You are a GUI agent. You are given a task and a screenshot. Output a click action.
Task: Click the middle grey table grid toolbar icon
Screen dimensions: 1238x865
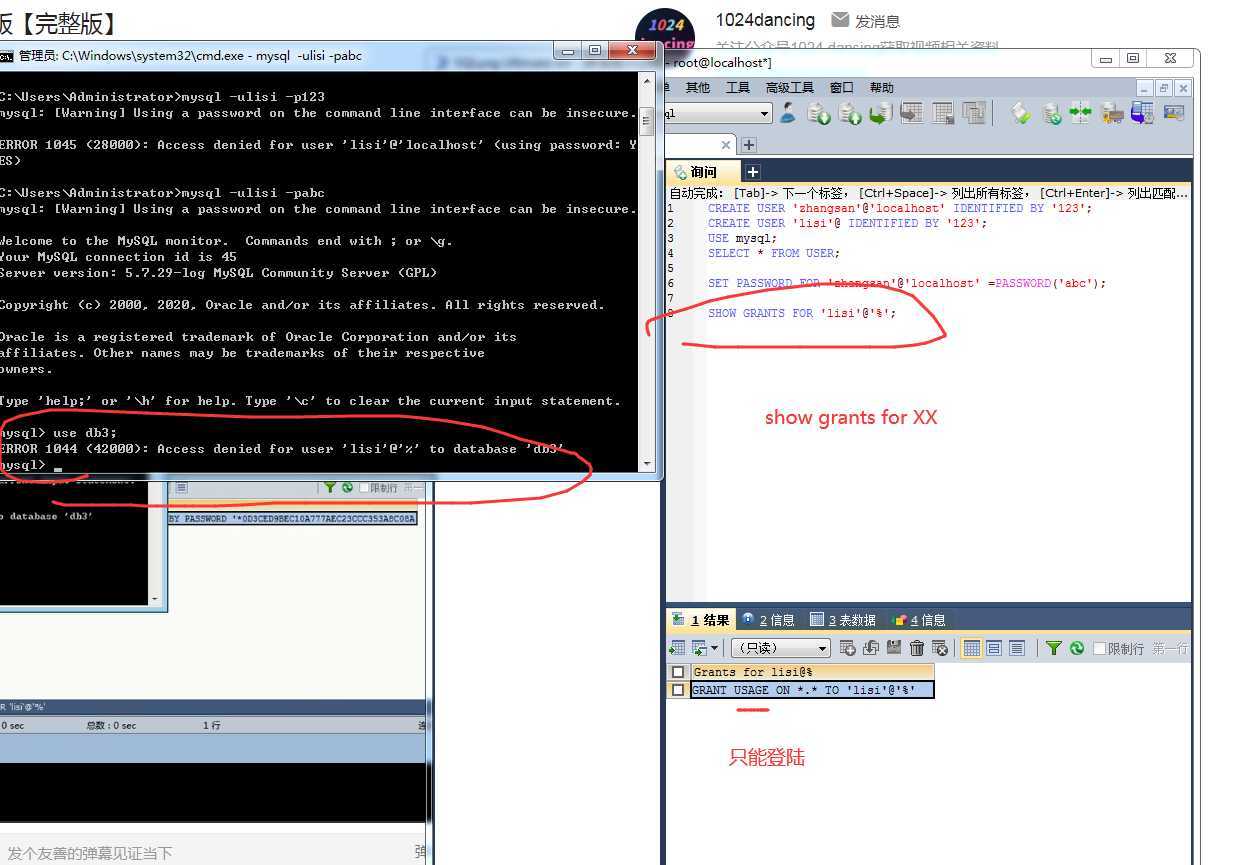pyautogui.click(x=943, y=113)
